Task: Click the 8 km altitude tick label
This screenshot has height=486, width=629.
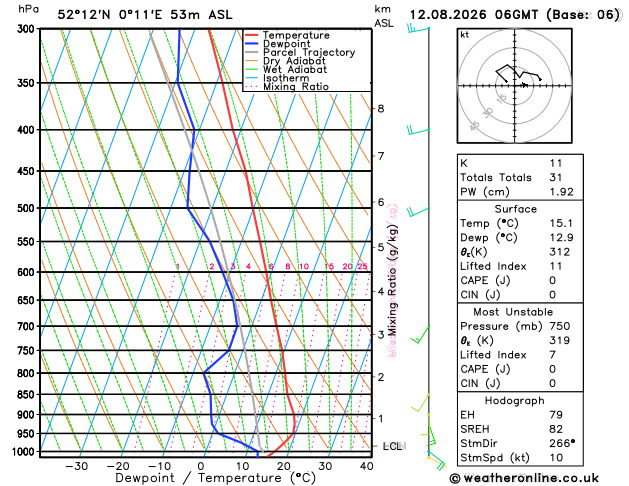Action: coord(381,109)
